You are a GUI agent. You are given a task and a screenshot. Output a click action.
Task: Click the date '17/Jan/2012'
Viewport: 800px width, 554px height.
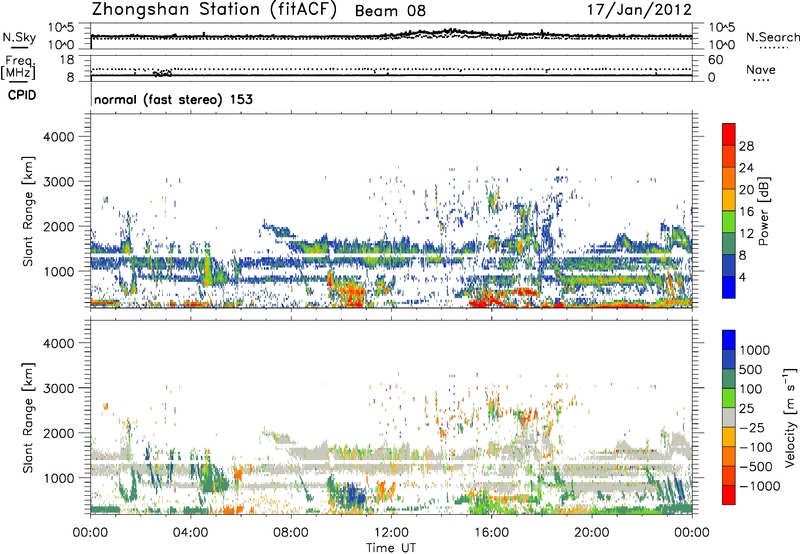(x=639, y=10)
